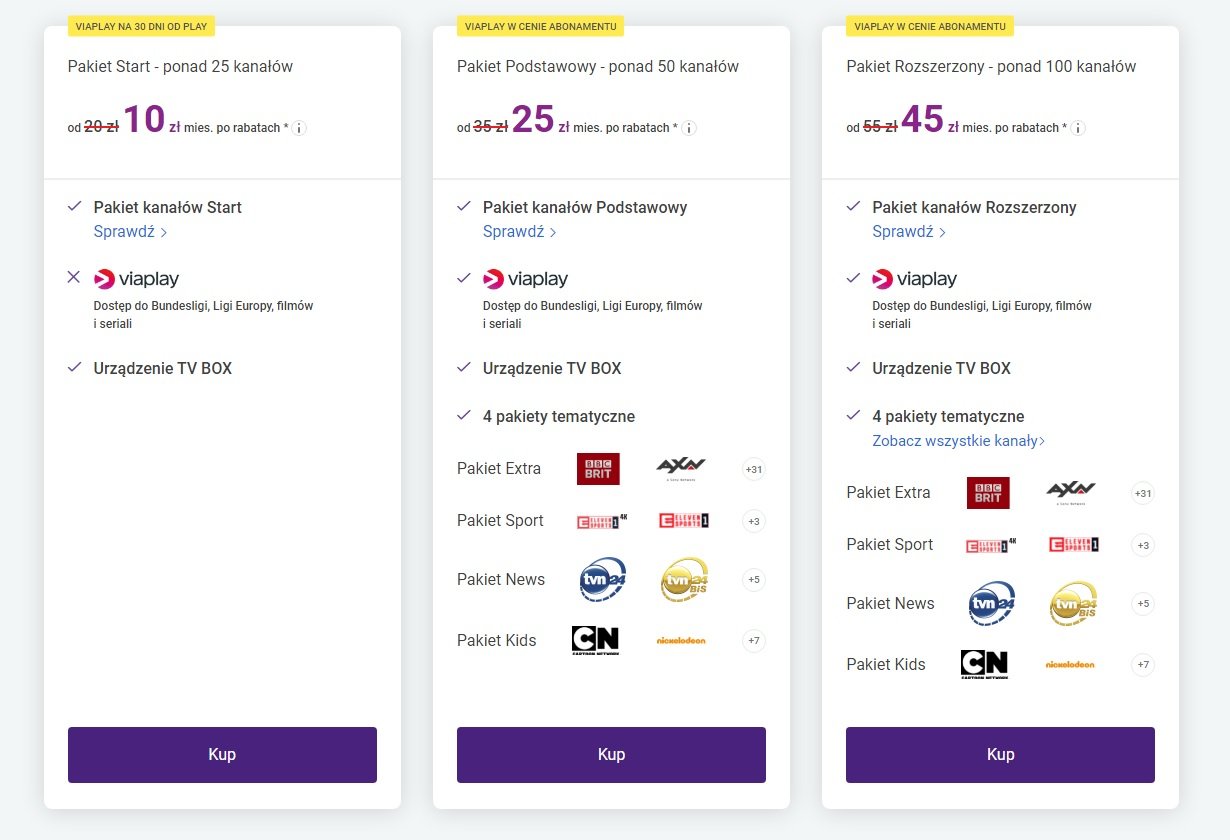The height and width of the screenshot is (840, 1230).
Task: Open Sprawdź link under Pakiet kanałów Start
Action: click(130, 232)
